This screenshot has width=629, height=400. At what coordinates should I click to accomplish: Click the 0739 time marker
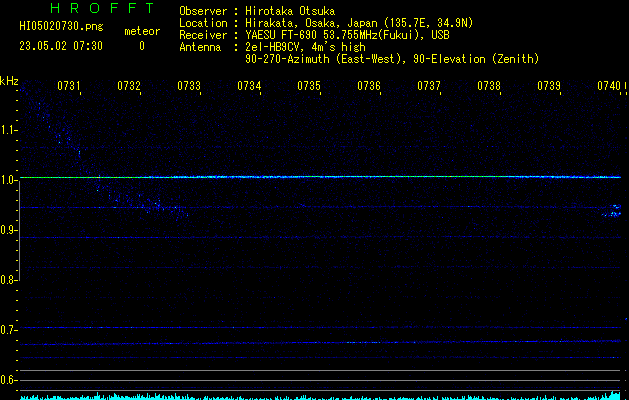click(x=549, y=86)
